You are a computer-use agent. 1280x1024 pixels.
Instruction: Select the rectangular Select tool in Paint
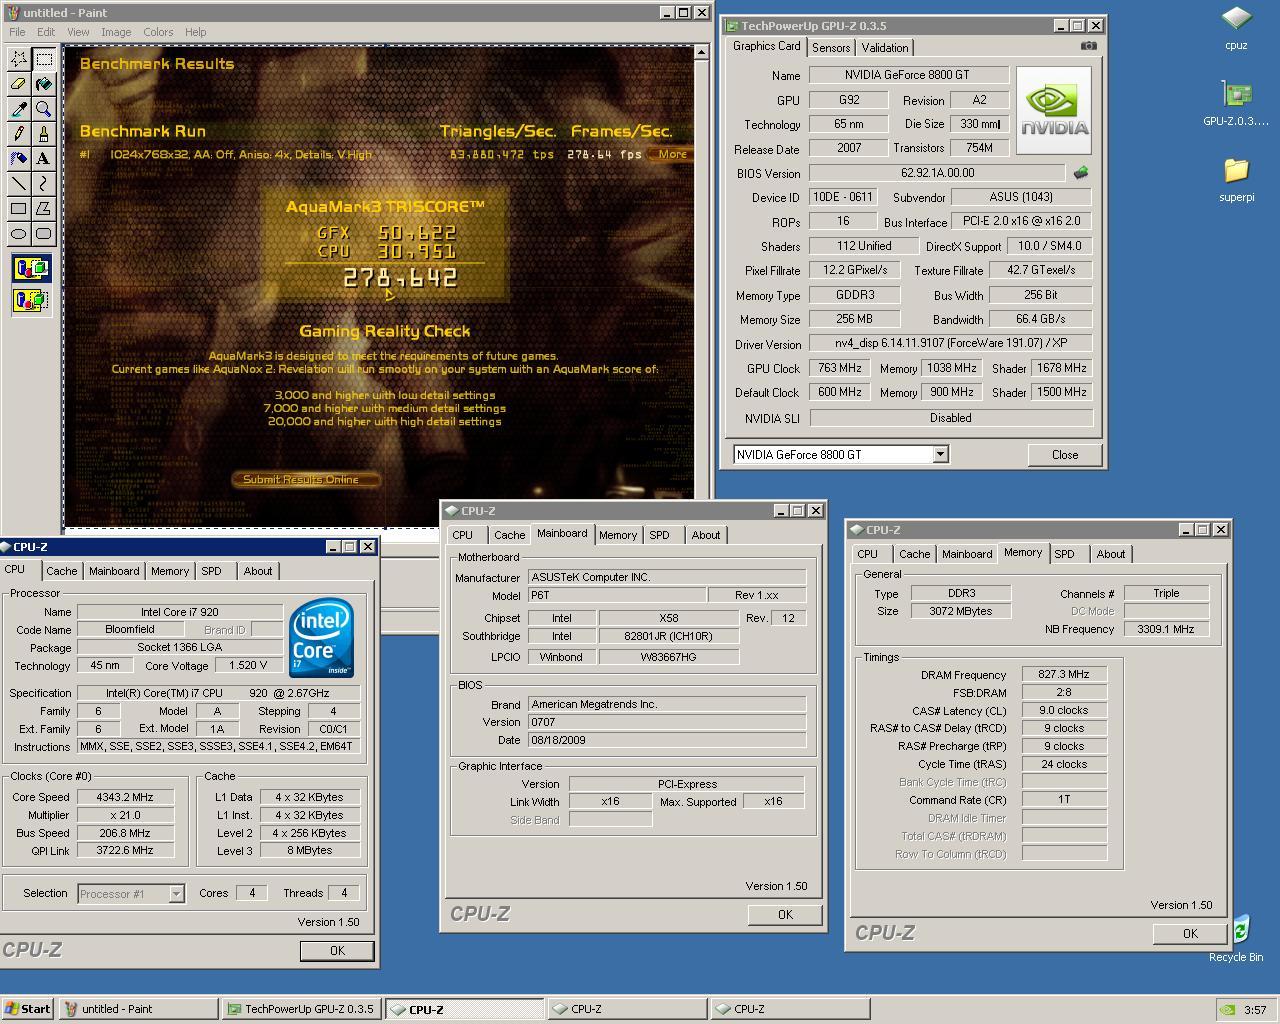(44, 59)
